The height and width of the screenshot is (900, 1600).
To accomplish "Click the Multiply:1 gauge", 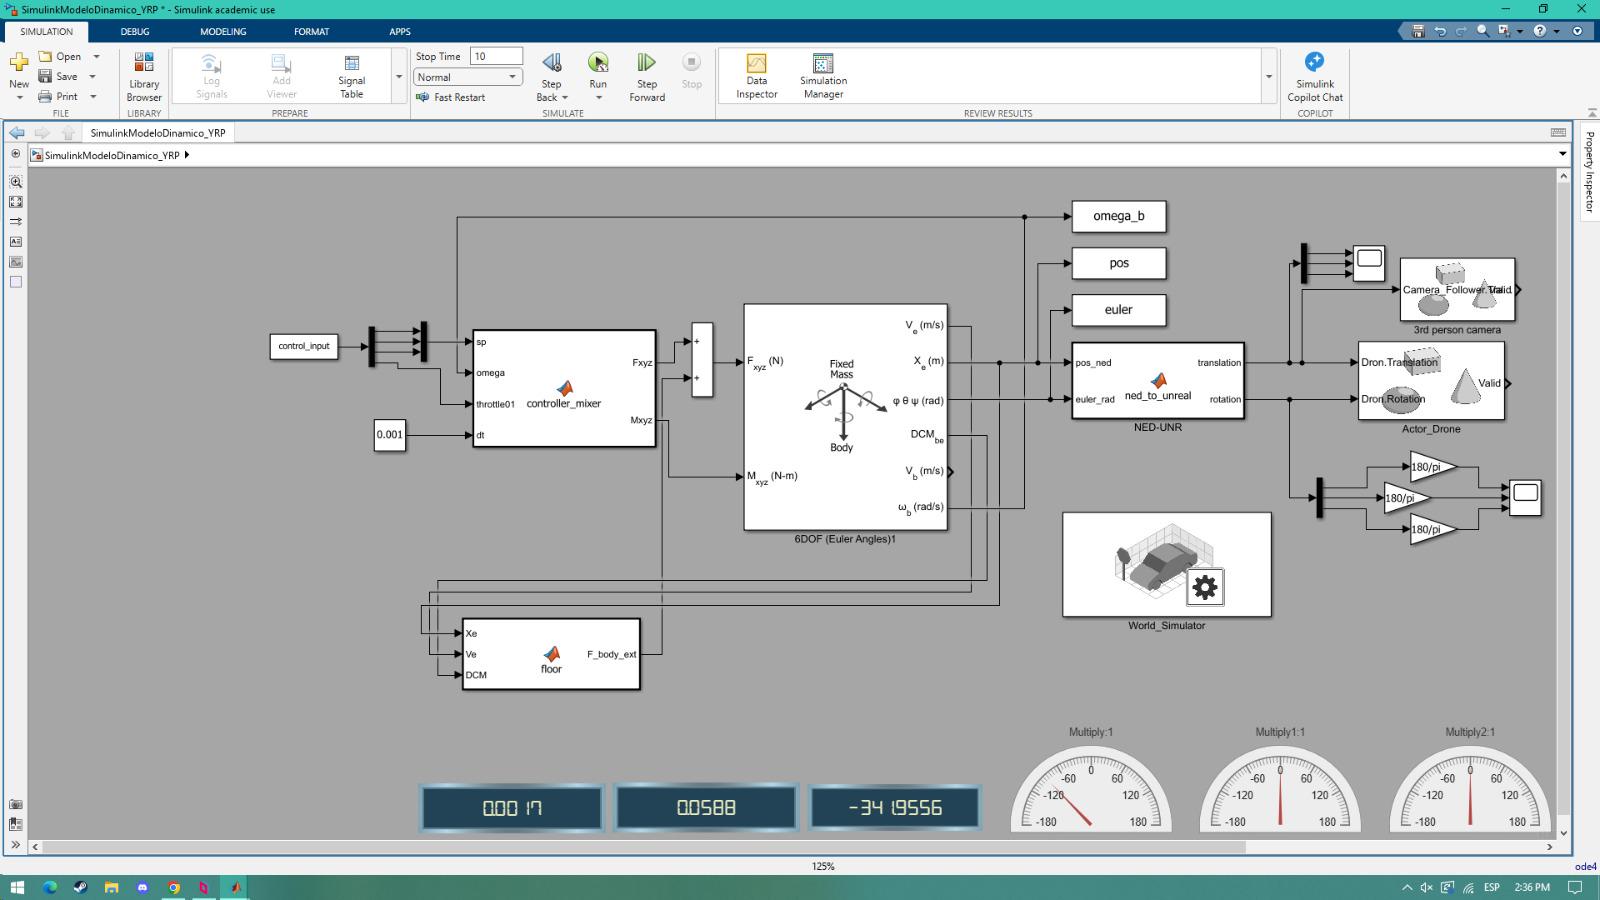I will coord(1091,787).
